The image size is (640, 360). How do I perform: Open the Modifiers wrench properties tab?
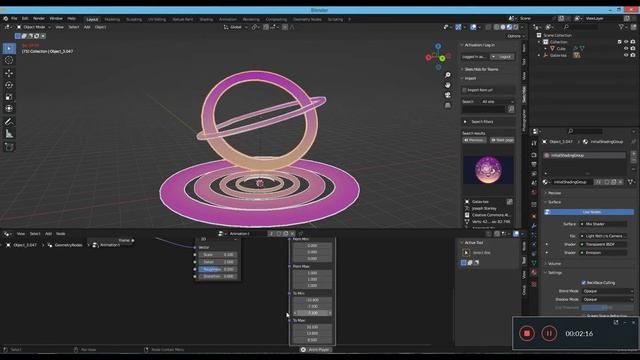pos(534,226)
